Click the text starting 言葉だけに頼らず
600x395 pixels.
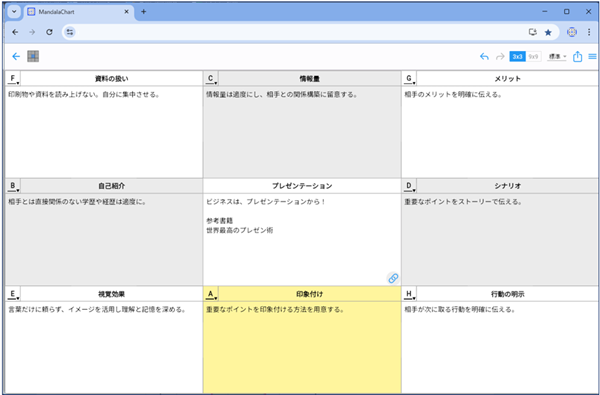pos(97,310)
